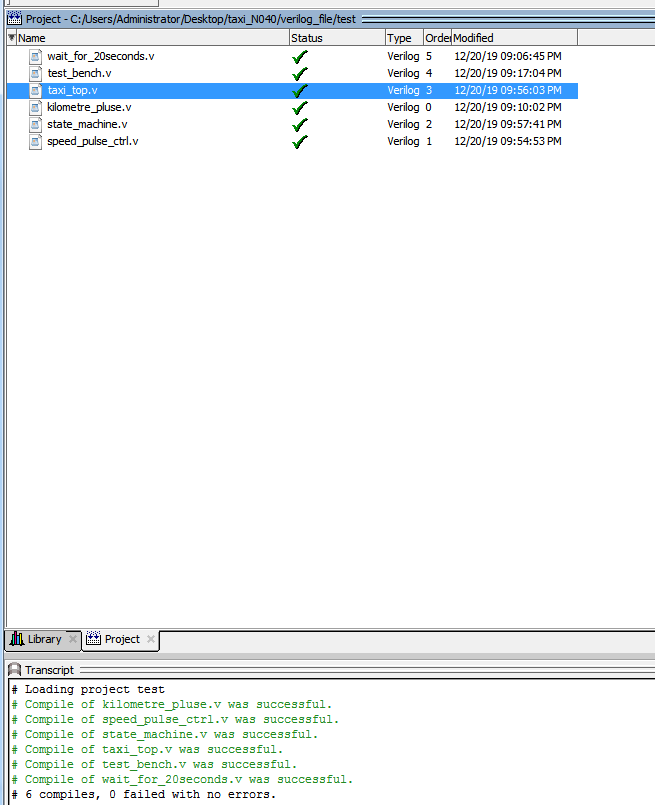
Task: Sort files by the Status column header
Action: coord(337,38)
